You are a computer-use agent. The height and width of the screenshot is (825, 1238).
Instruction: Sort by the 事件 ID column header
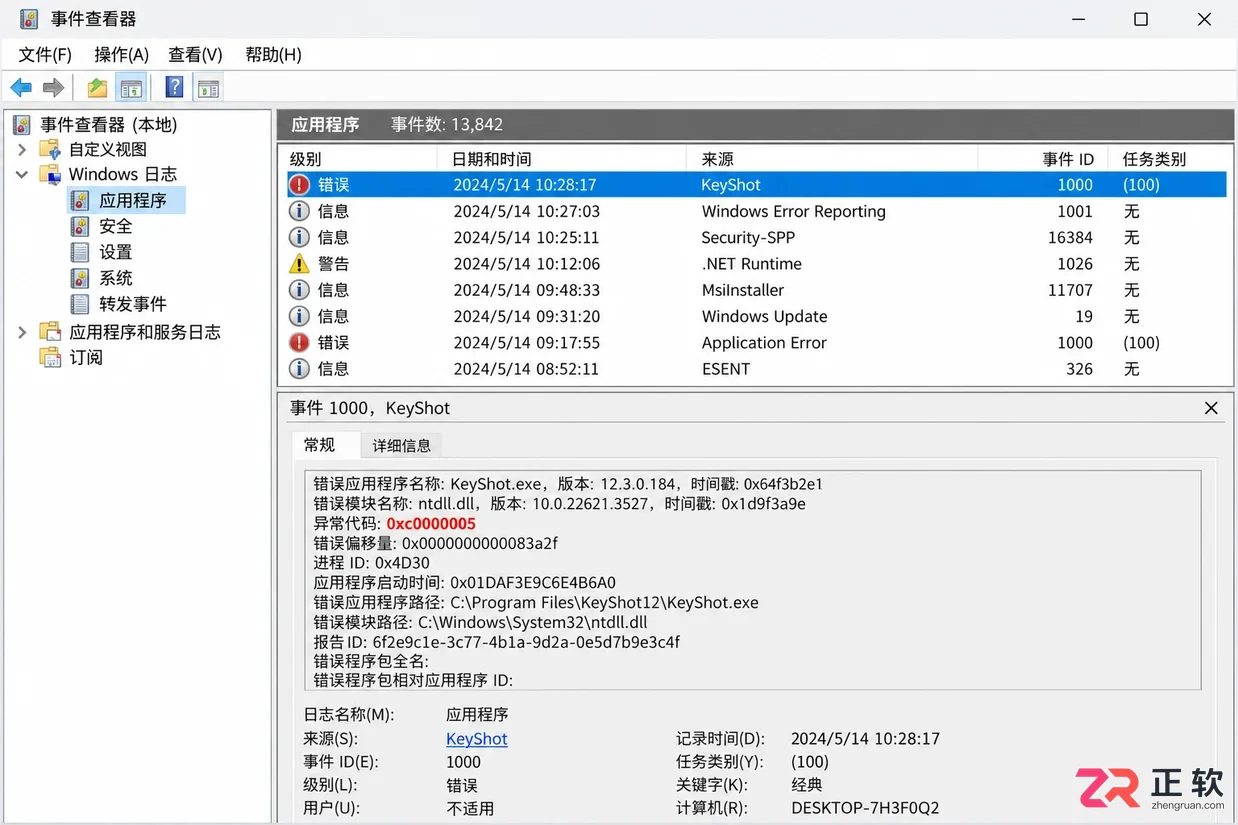point(1043,159)
